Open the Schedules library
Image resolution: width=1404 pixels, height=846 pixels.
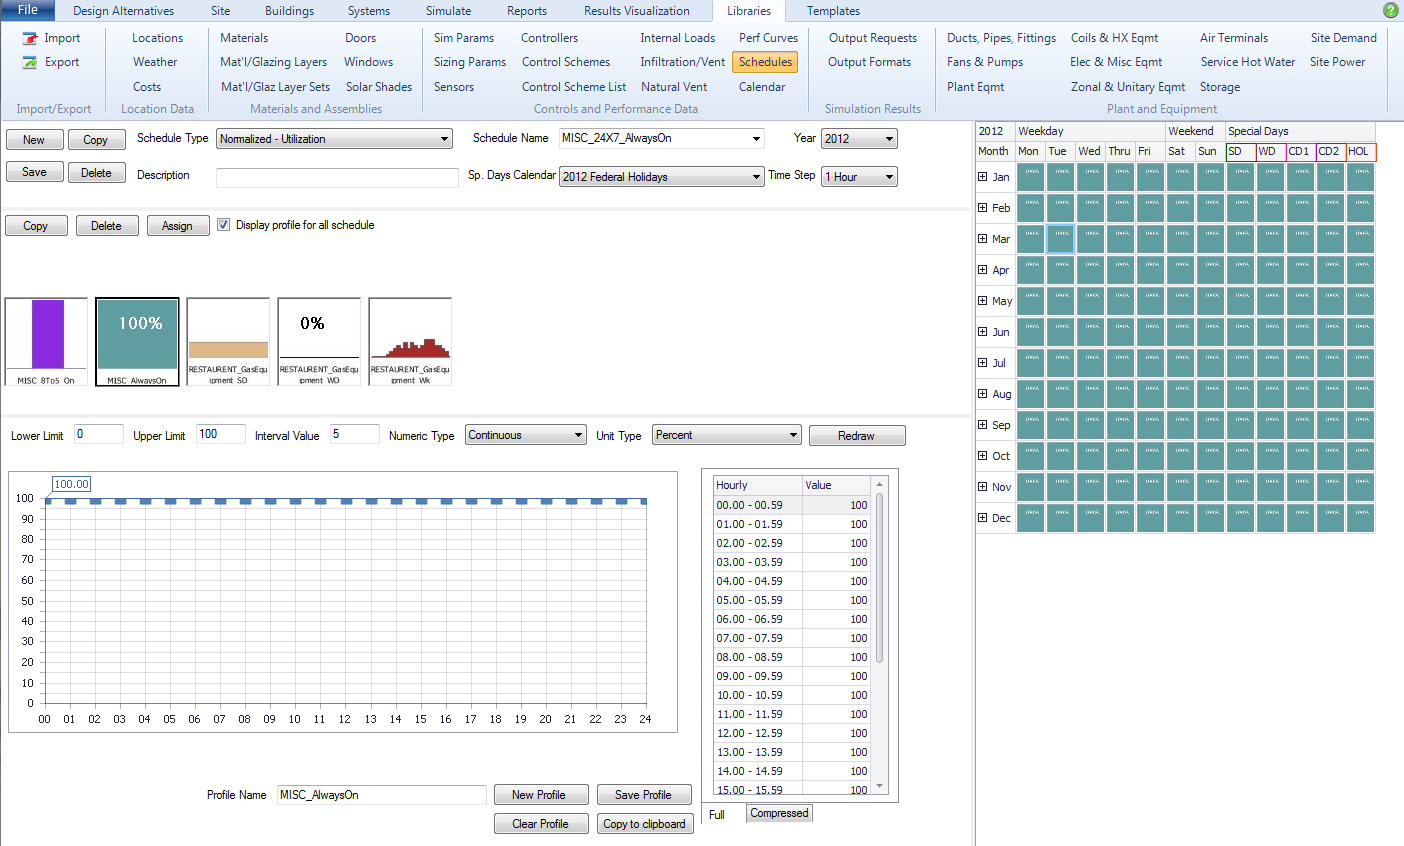(x=765, y=62)
